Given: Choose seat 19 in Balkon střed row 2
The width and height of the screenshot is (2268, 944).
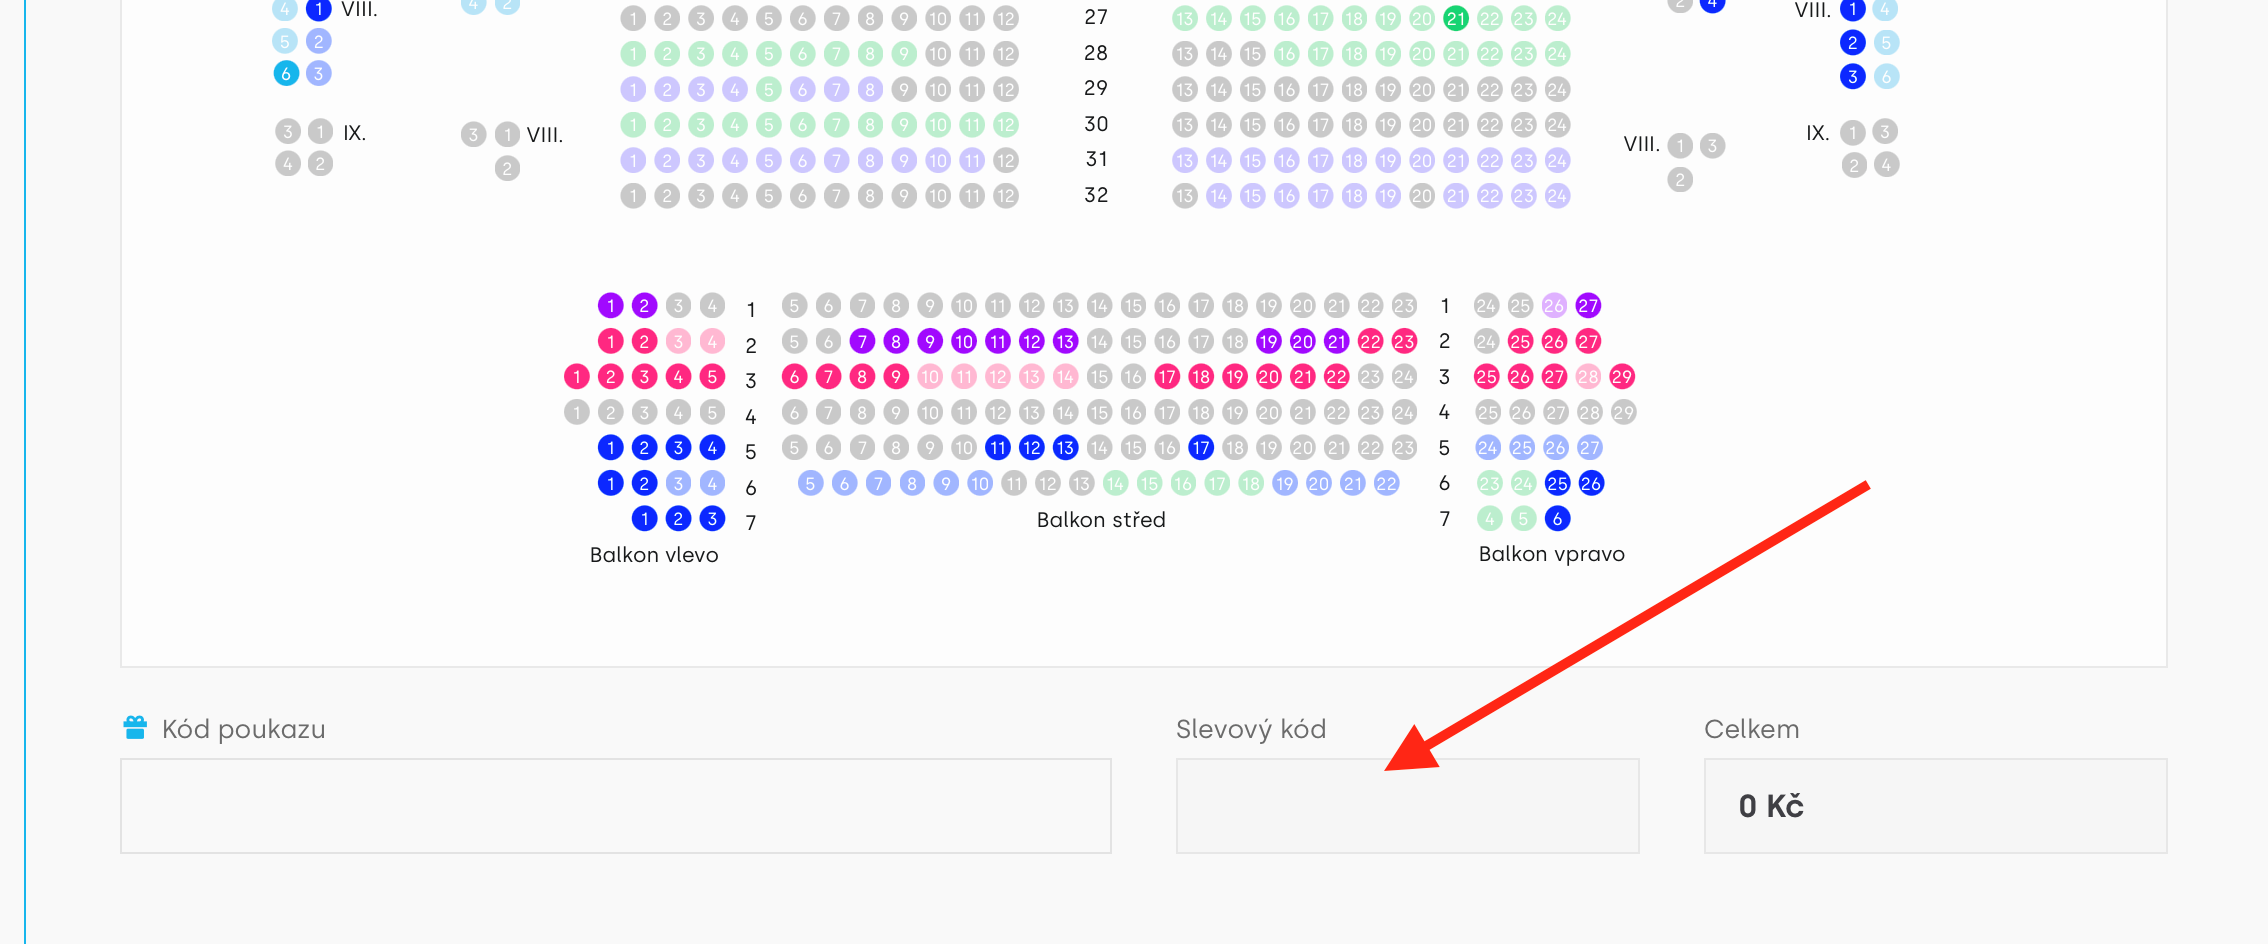Looking at the screenshot, I should click(x=1268, y=342).
